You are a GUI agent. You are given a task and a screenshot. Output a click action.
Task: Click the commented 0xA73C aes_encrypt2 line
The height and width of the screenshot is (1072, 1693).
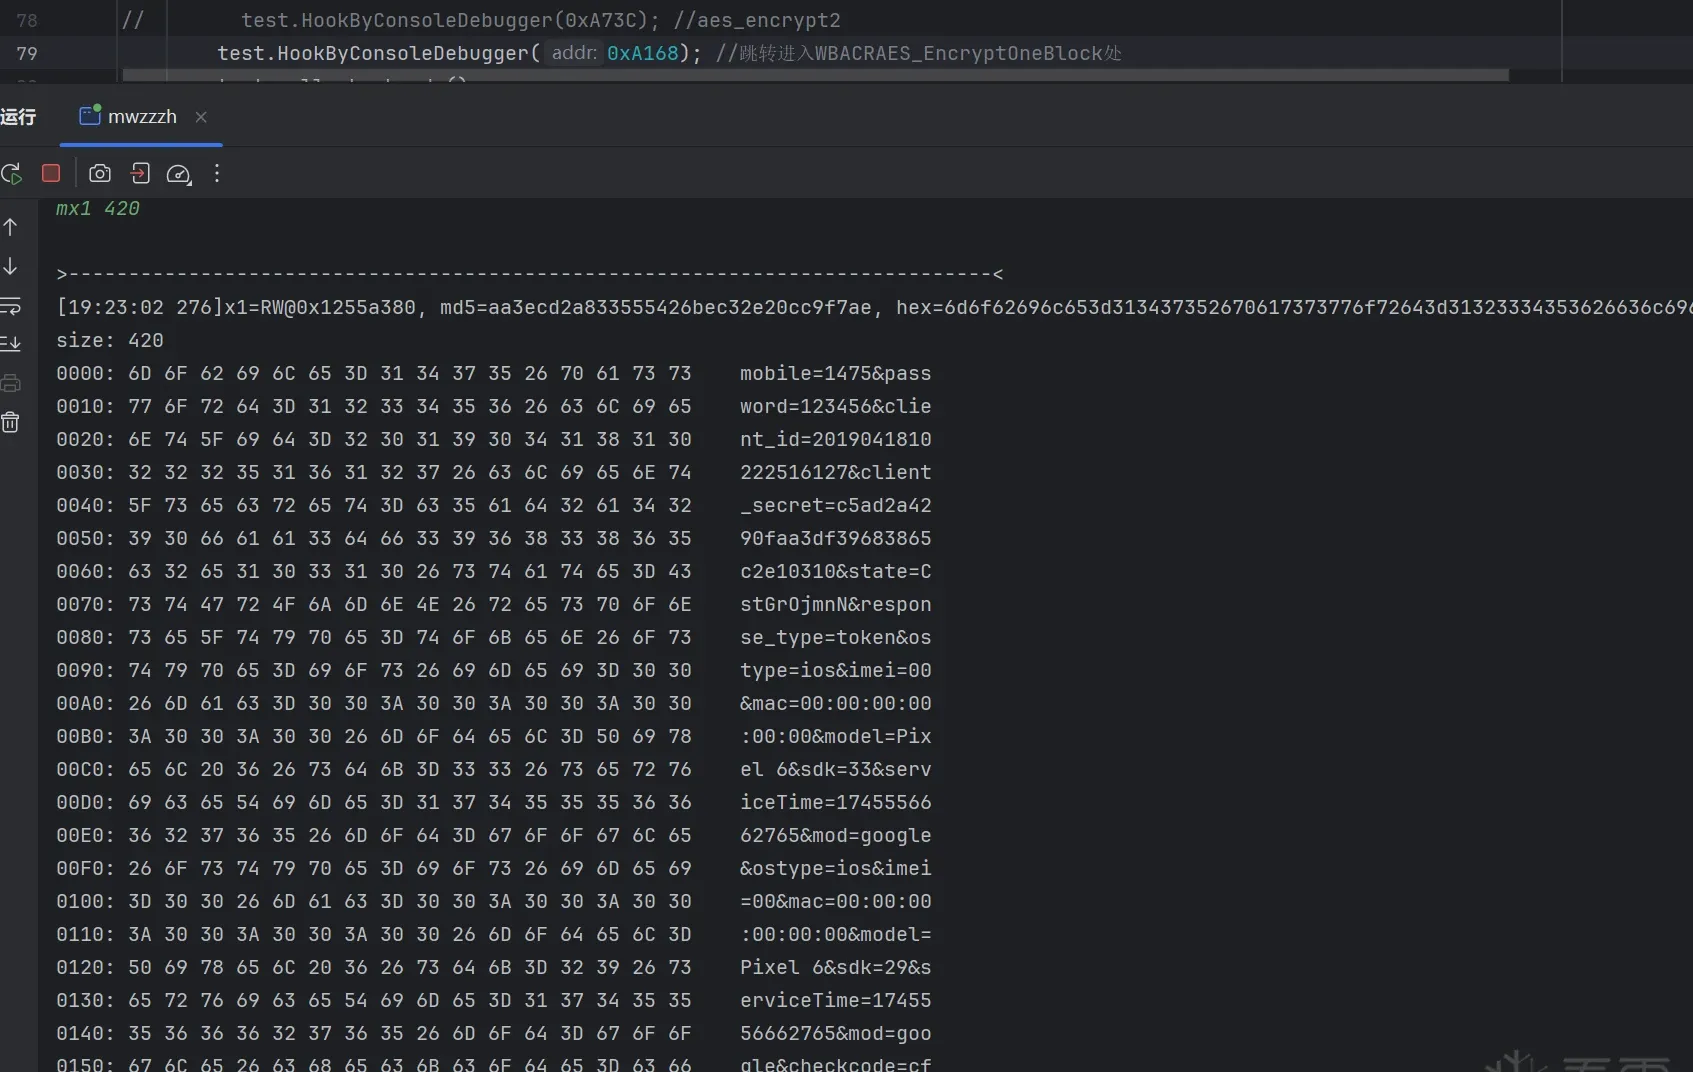pyautogui.click(x=541, y=20)
